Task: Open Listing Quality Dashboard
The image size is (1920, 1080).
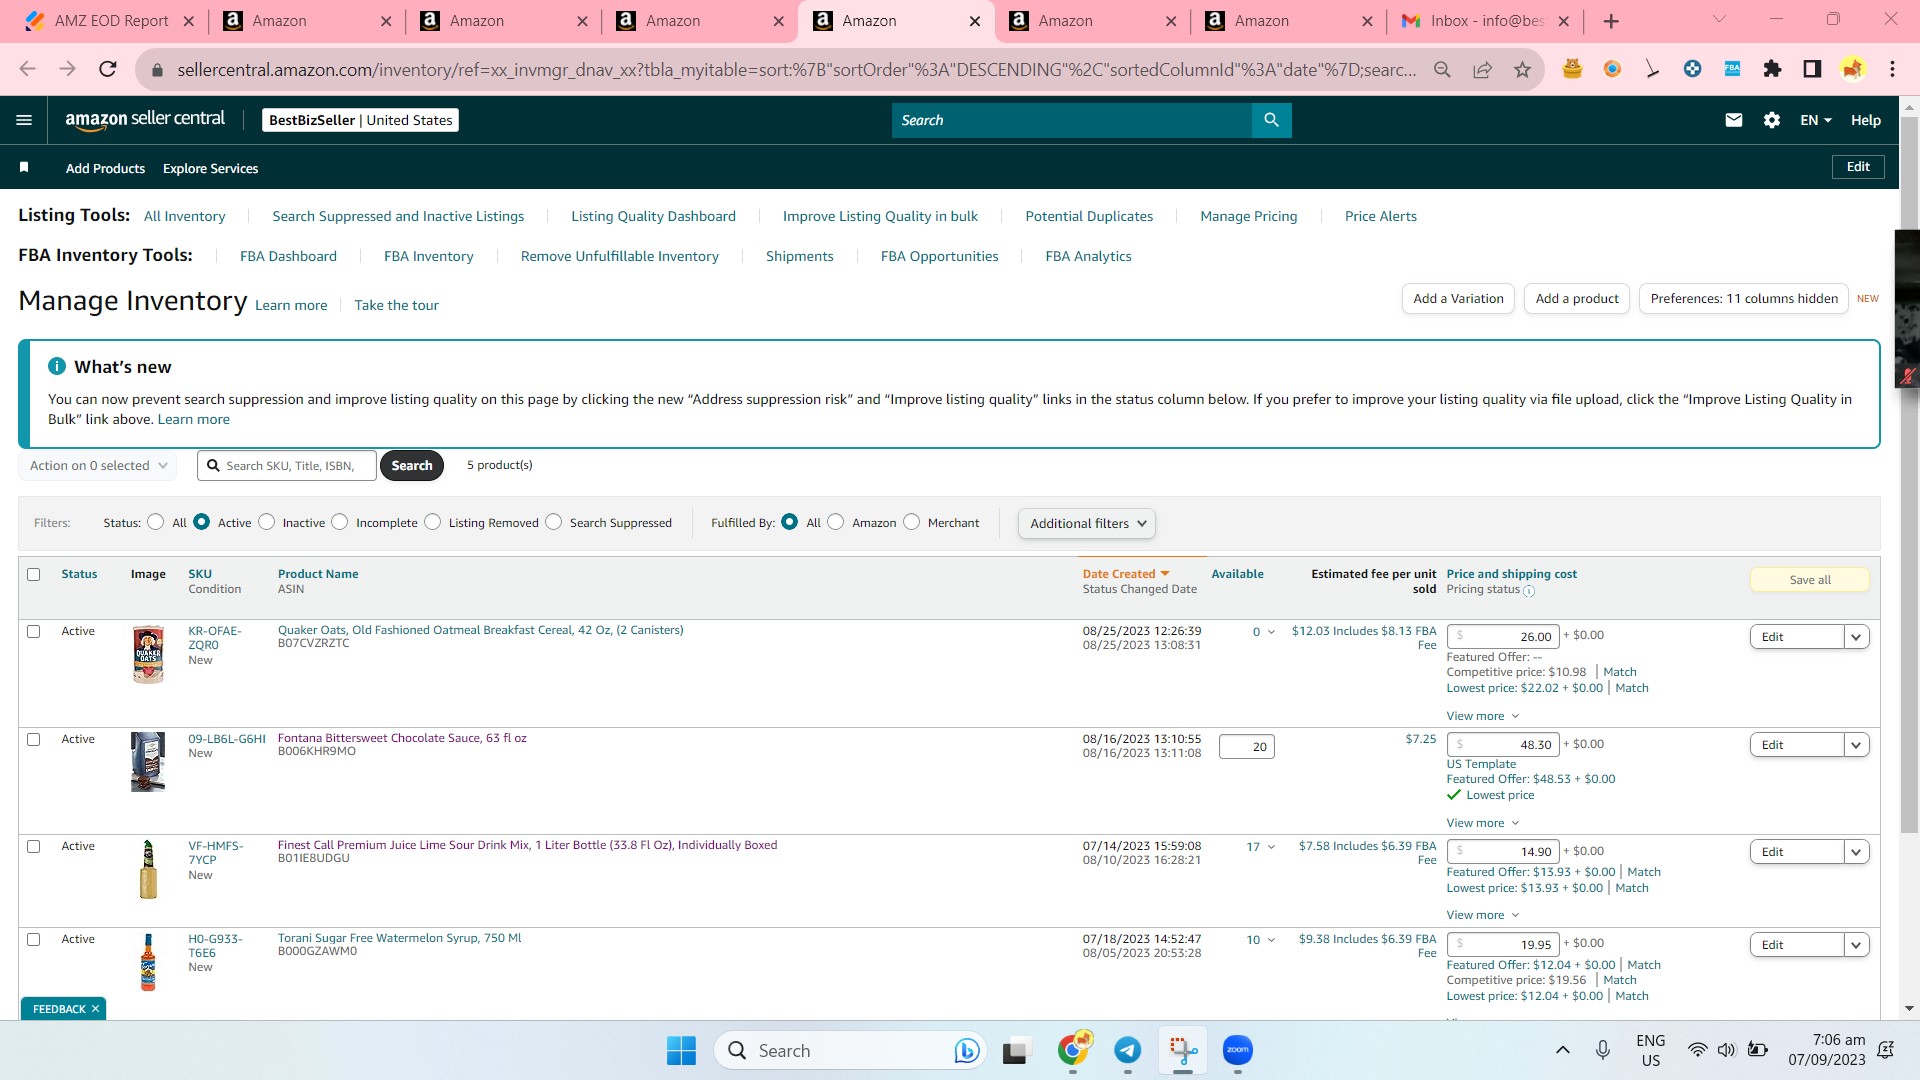Action: tap(653, 216)
